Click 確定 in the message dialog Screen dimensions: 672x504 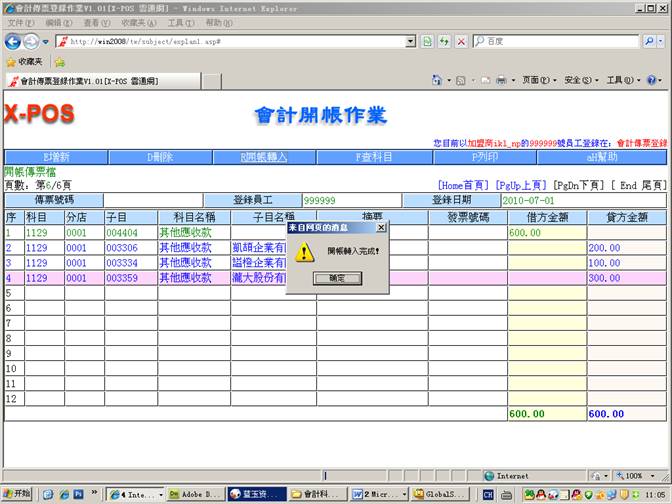point(336,278)
